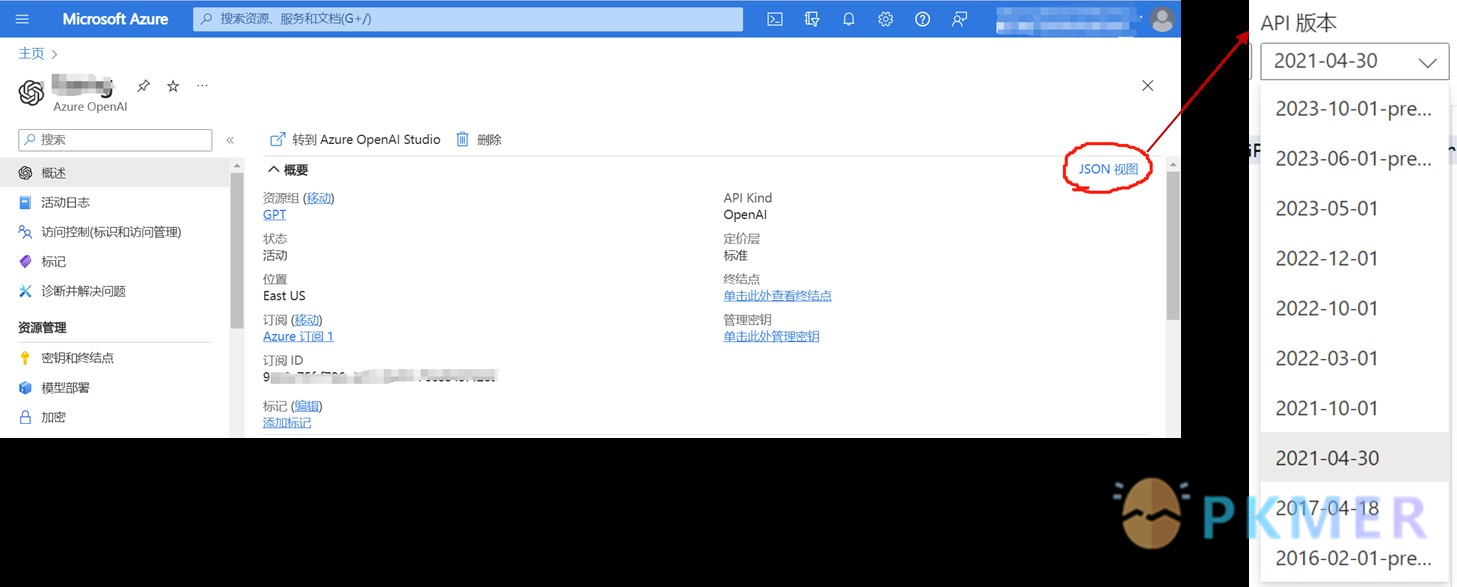The height and width of the screenshot is (587, 1457).
Task: Choose API version 2023-05-01
Action: pyautogui.click(x=1354, y=208)
